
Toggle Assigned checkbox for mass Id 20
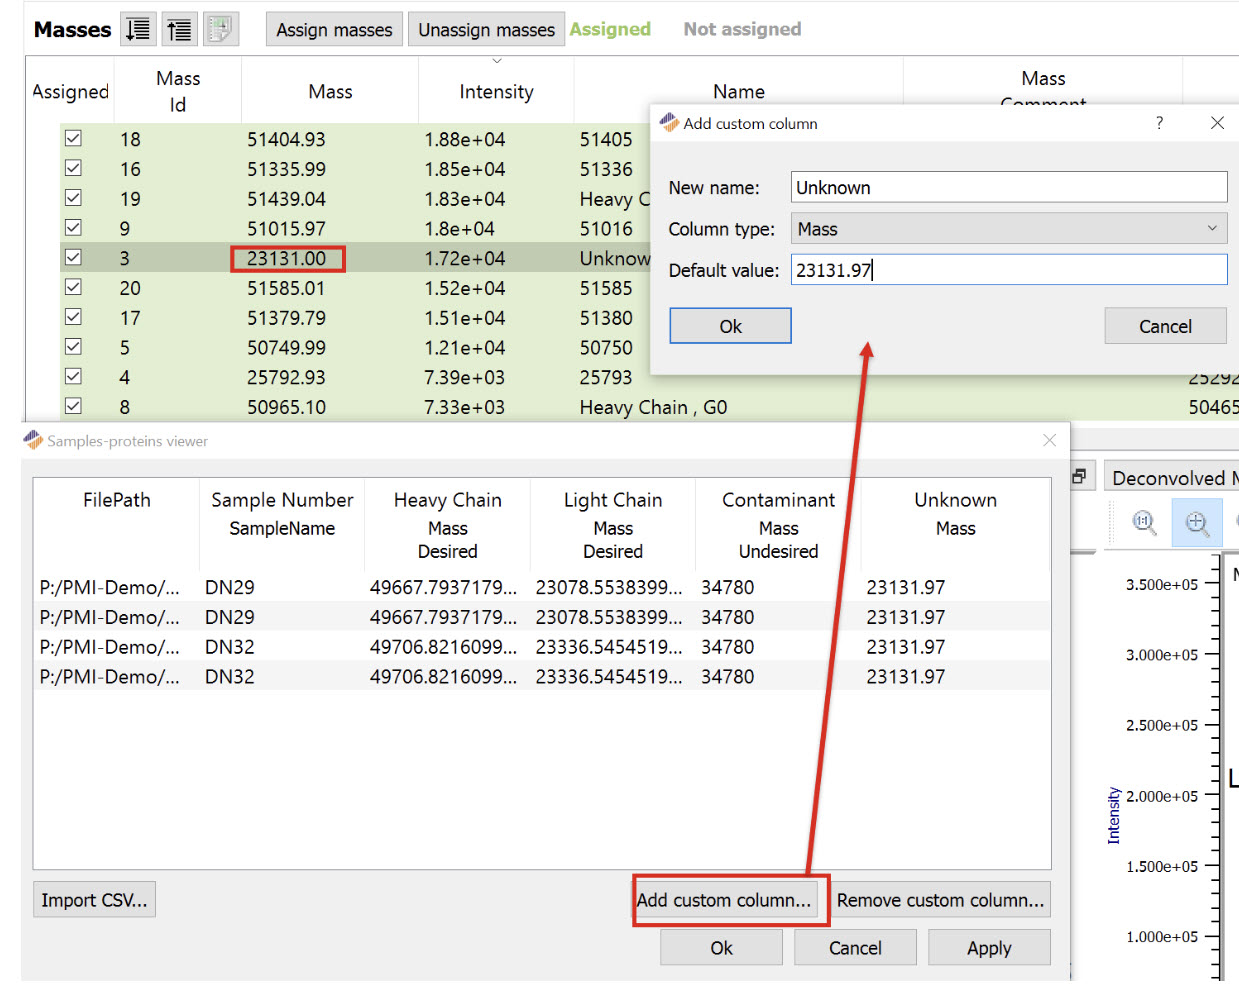[73, 287]
